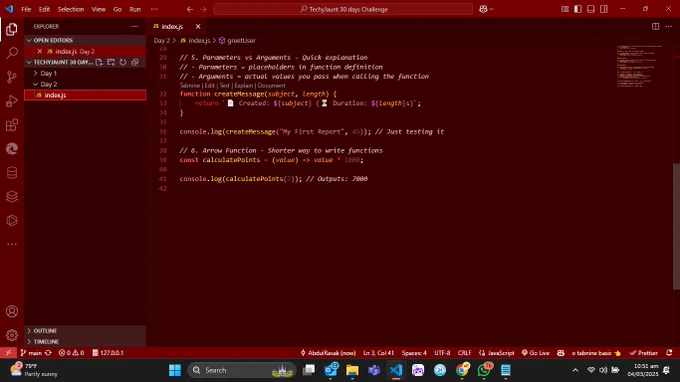Toggle the bottom panel visibility
Viewport: 680px width, 382px height.
pos(591,9)
